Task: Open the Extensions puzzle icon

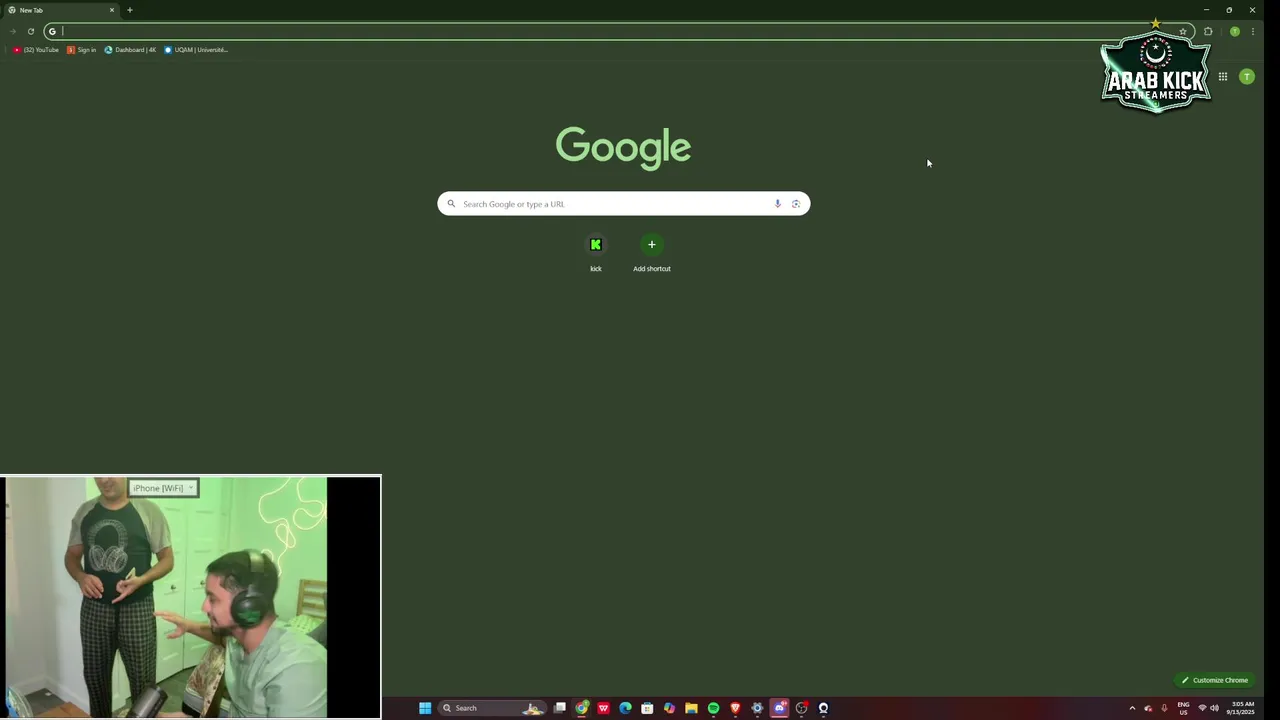Action: click(x=1208, y=31)
